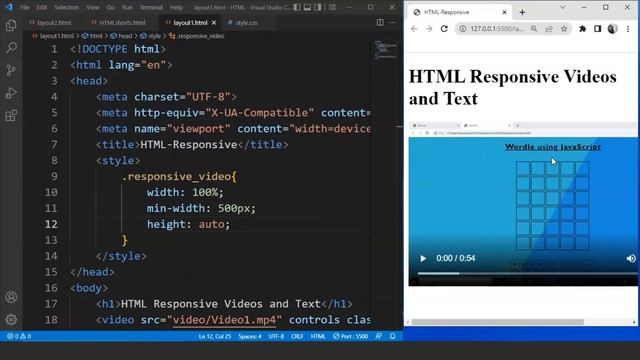This screenshot has height=360, width=640.
Task: Open Customize Layout in VS Code title bar
Action: click(x=333, y=7)
